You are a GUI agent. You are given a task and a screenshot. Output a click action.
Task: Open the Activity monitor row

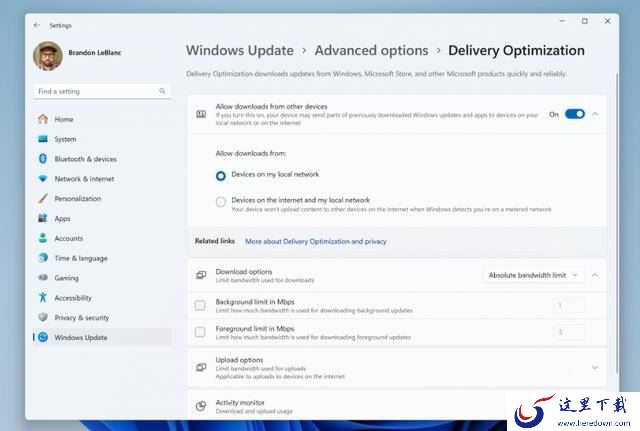pyautogui.click(x=397, y=406)
